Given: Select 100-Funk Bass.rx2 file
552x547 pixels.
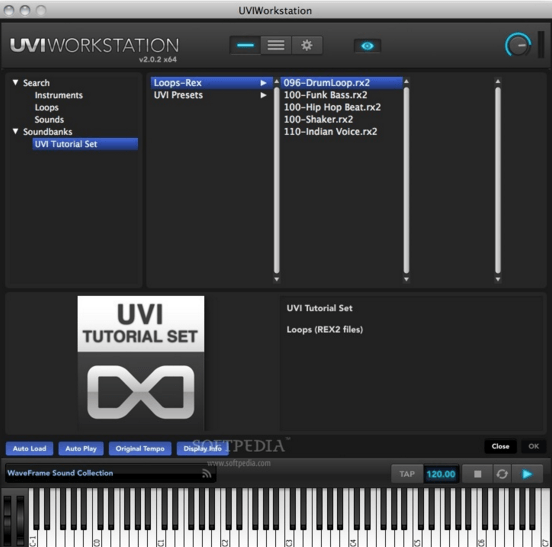Looking at the screenshot, I should click(326, 95).
